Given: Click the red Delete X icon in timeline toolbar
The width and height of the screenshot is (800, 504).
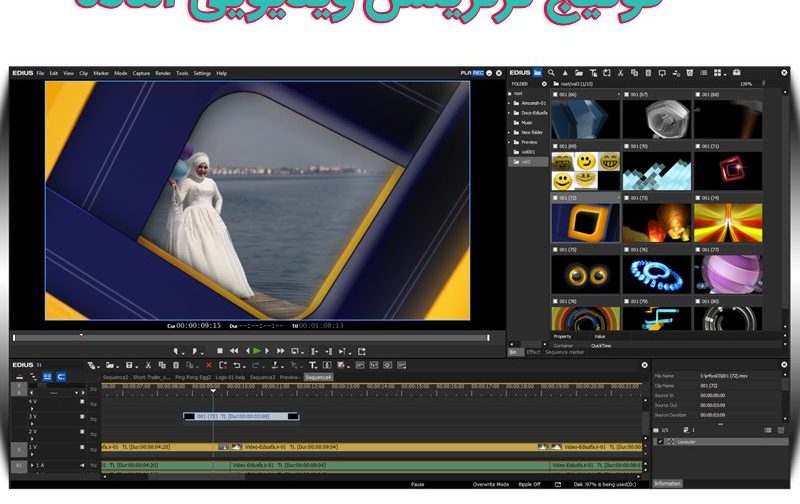Looking at the screenshot, I should point(208,365).
